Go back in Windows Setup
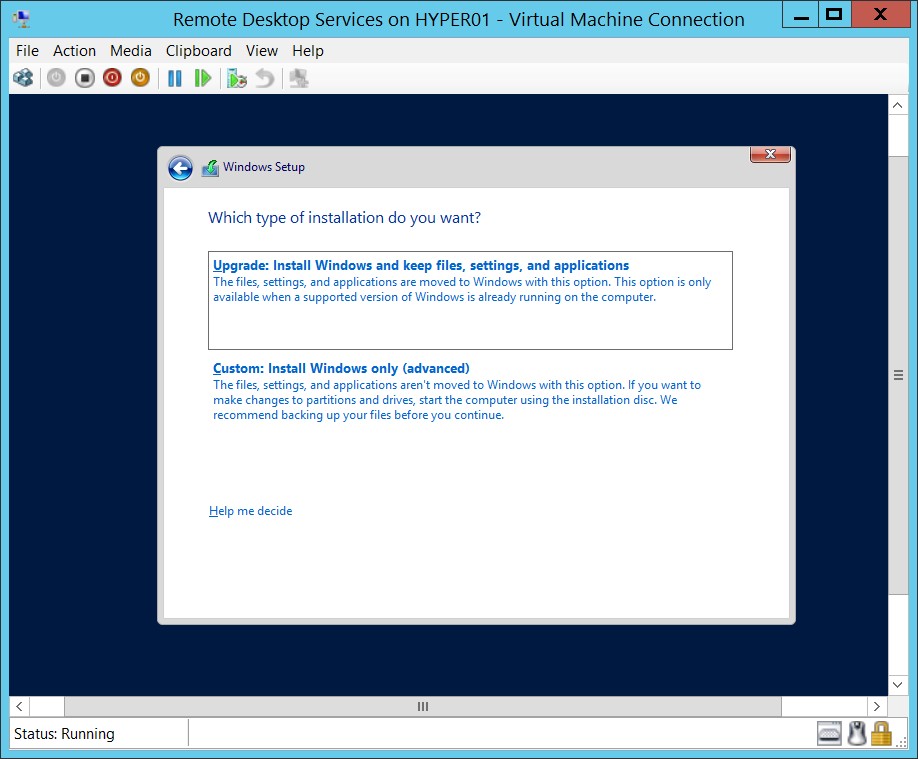Image resolution: width=918 pixels, height=759 pixels. pyautogui.click(x=180, y=168)
